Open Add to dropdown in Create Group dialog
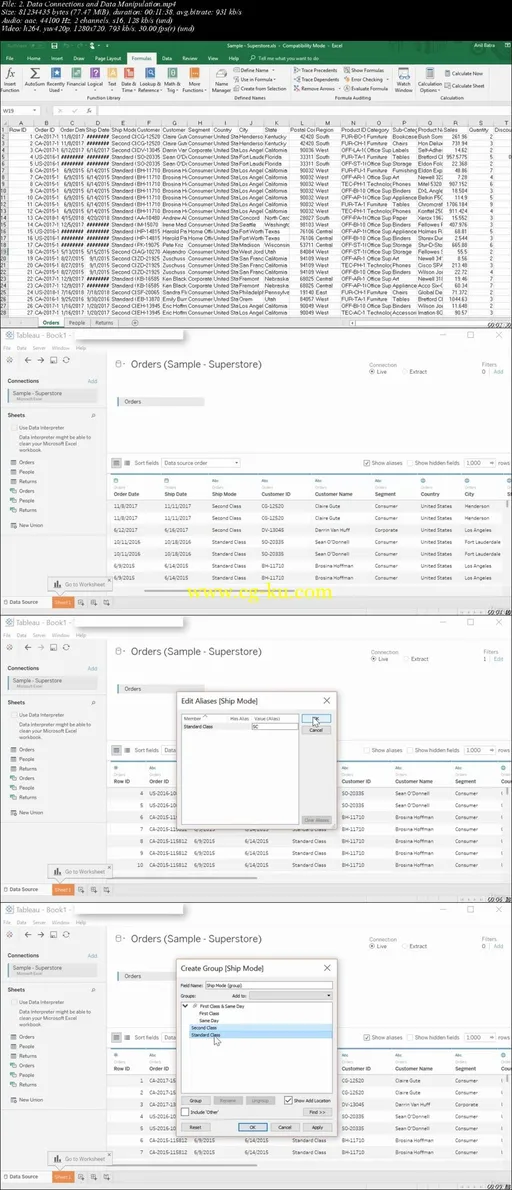This screenshot has height=1190, width=512. point(291,995)
